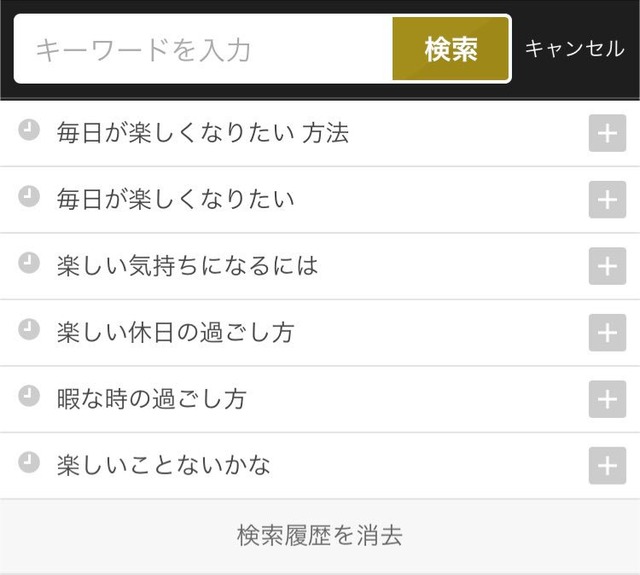
Task: Click clock icon beside 暇な時の過ごし方
Action: [30, 396]
